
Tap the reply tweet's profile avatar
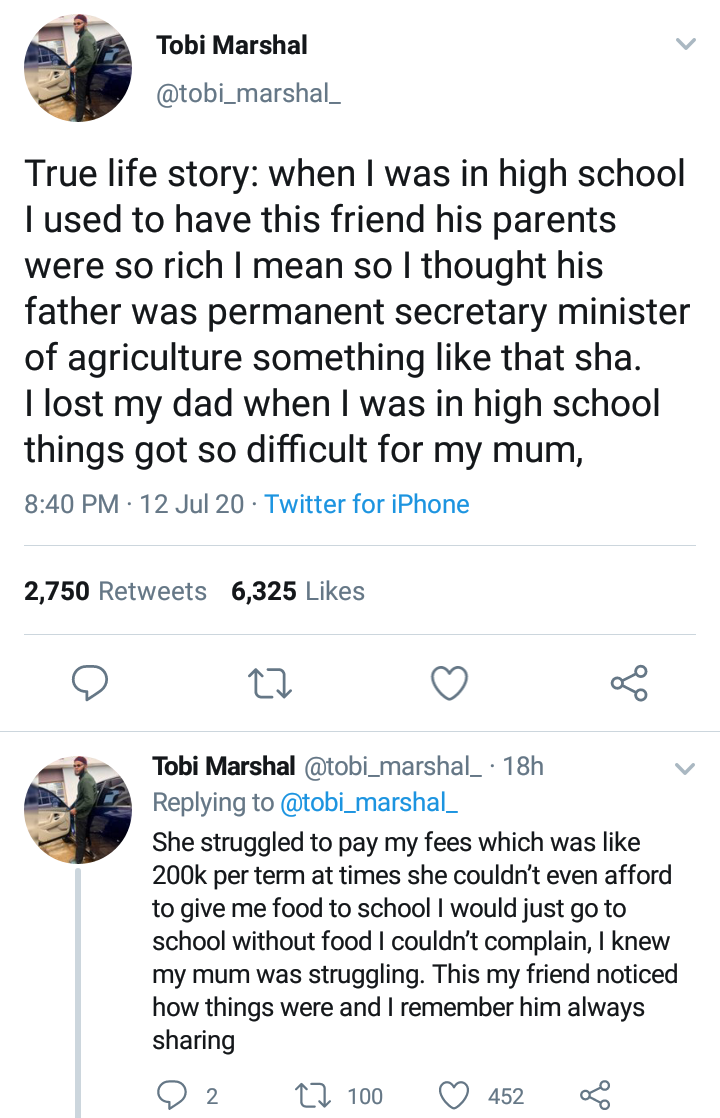point(78,809)
